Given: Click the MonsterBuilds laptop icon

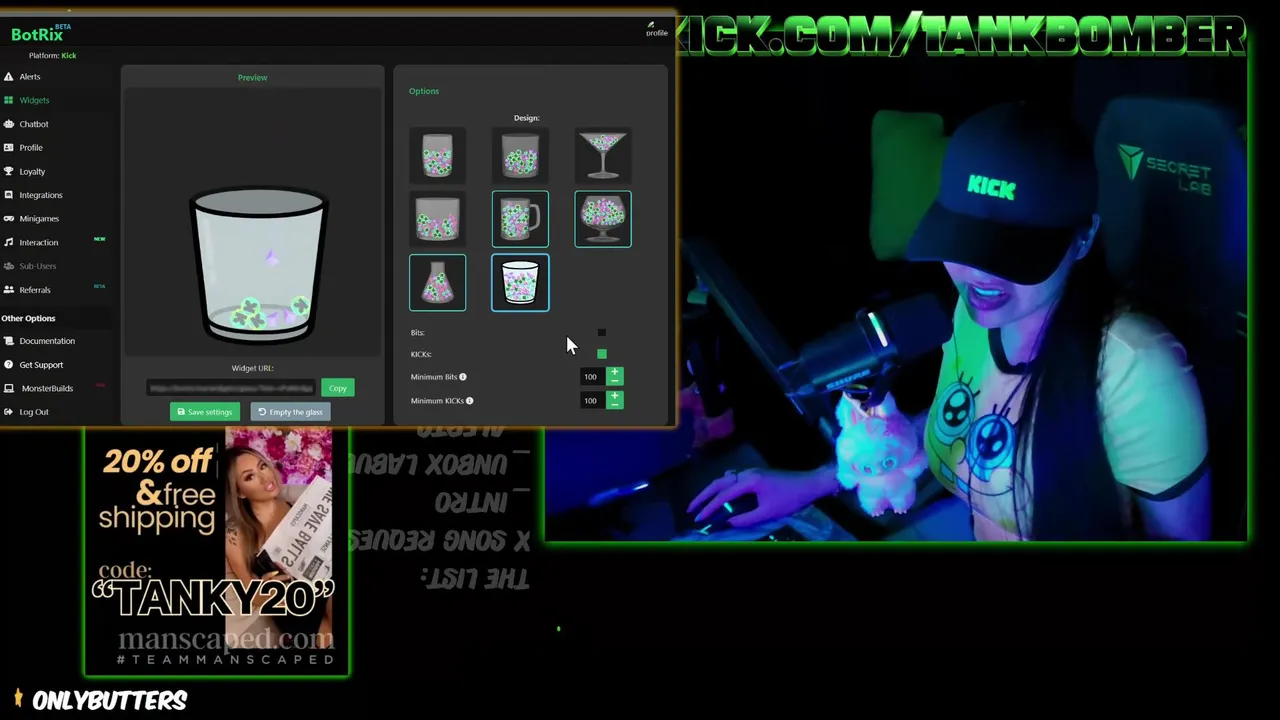Looking at the screenshot, I should click(9, 388).
